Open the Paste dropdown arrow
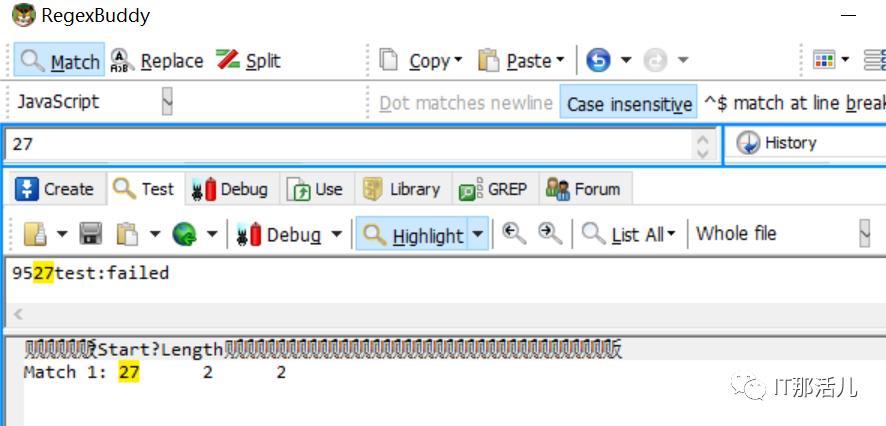This screenshot has width=886, height=426. 560,59
